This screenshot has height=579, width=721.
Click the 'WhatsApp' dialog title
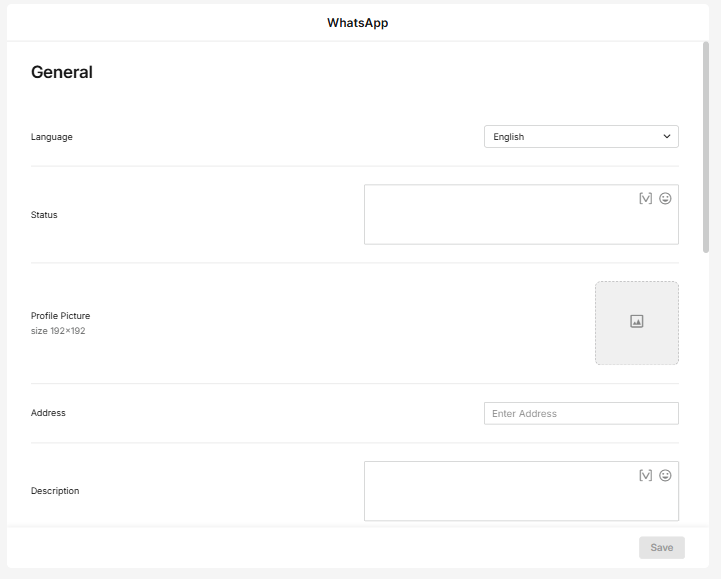click(x=358, y=23)
